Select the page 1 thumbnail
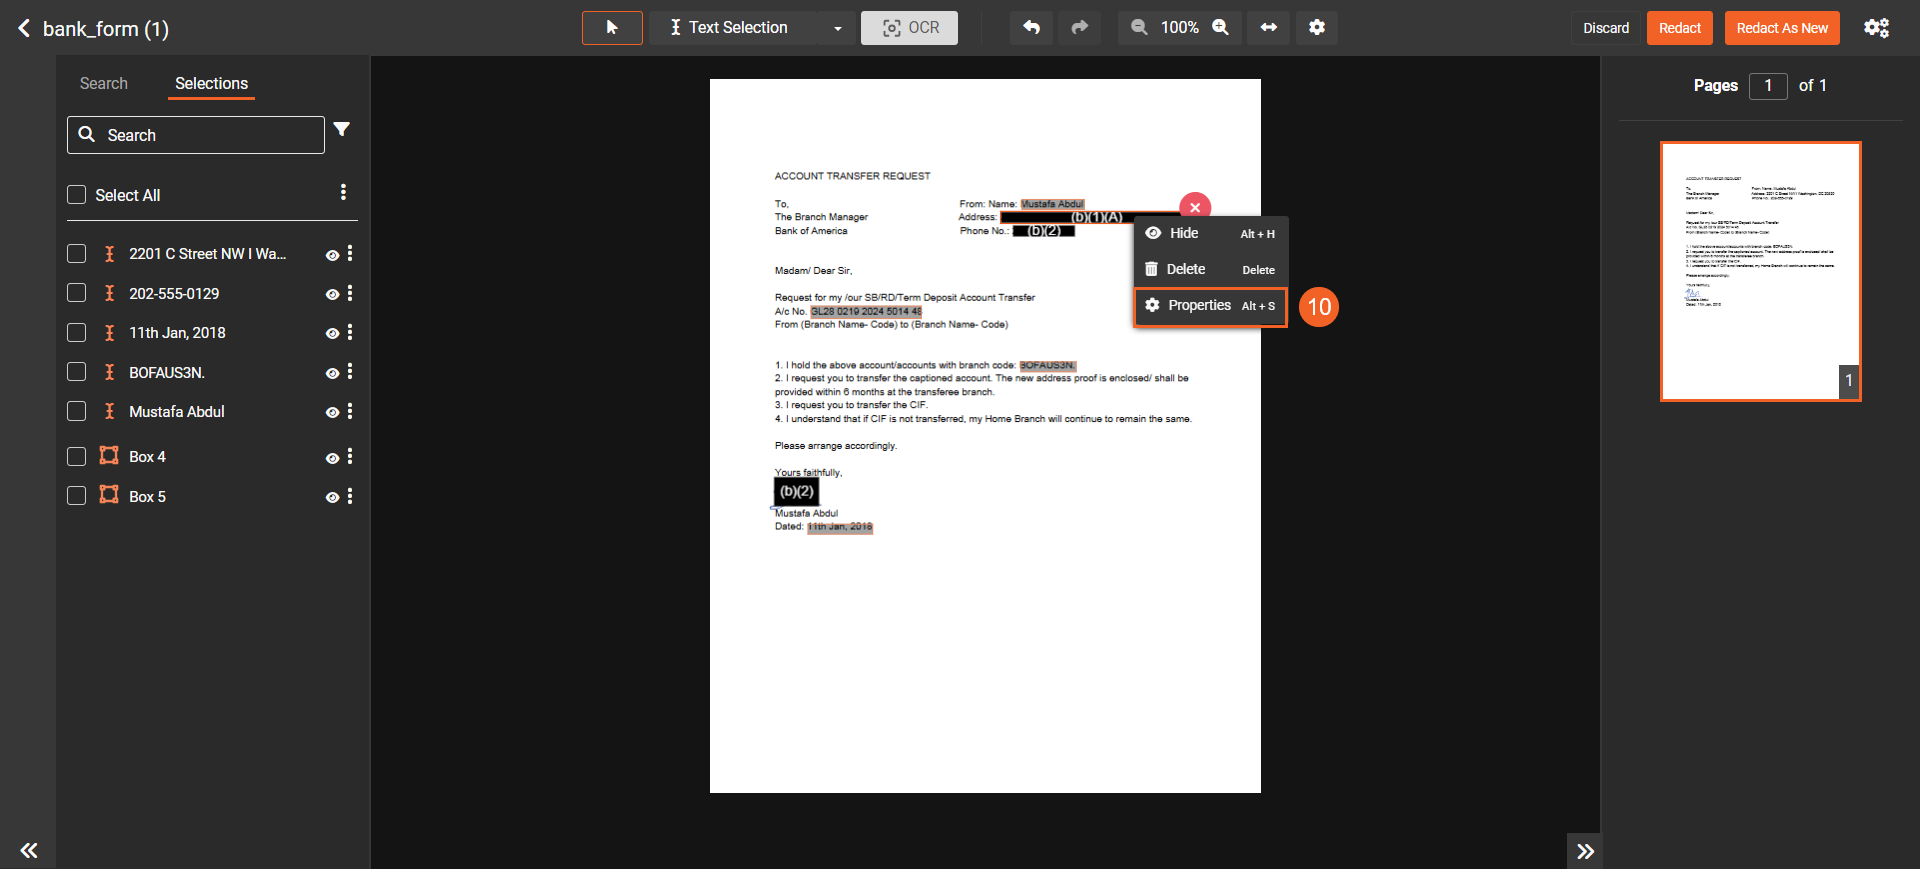1920x869 pixels. tap(1760, 271)
